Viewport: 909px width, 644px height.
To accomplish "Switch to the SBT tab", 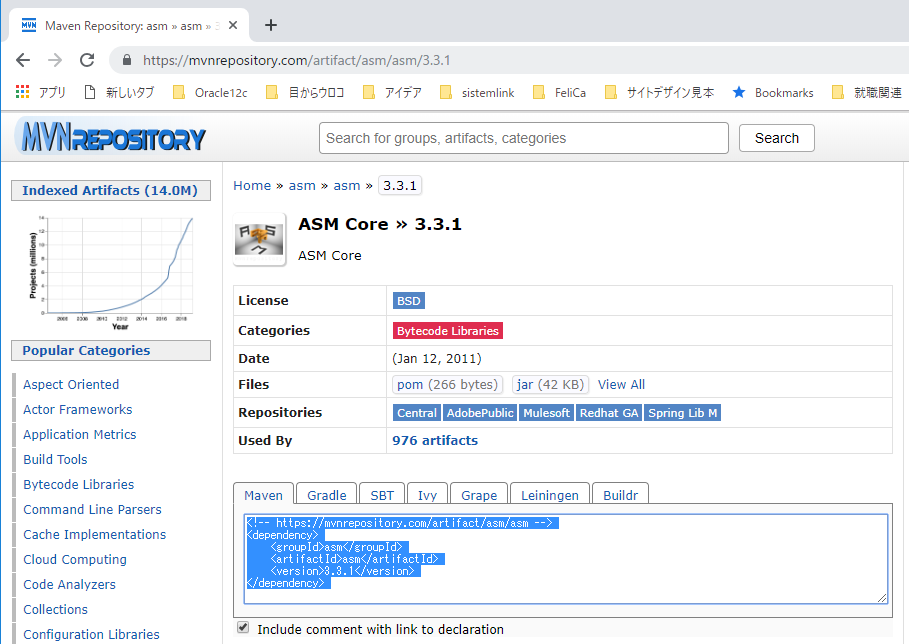I will [382, 495].
